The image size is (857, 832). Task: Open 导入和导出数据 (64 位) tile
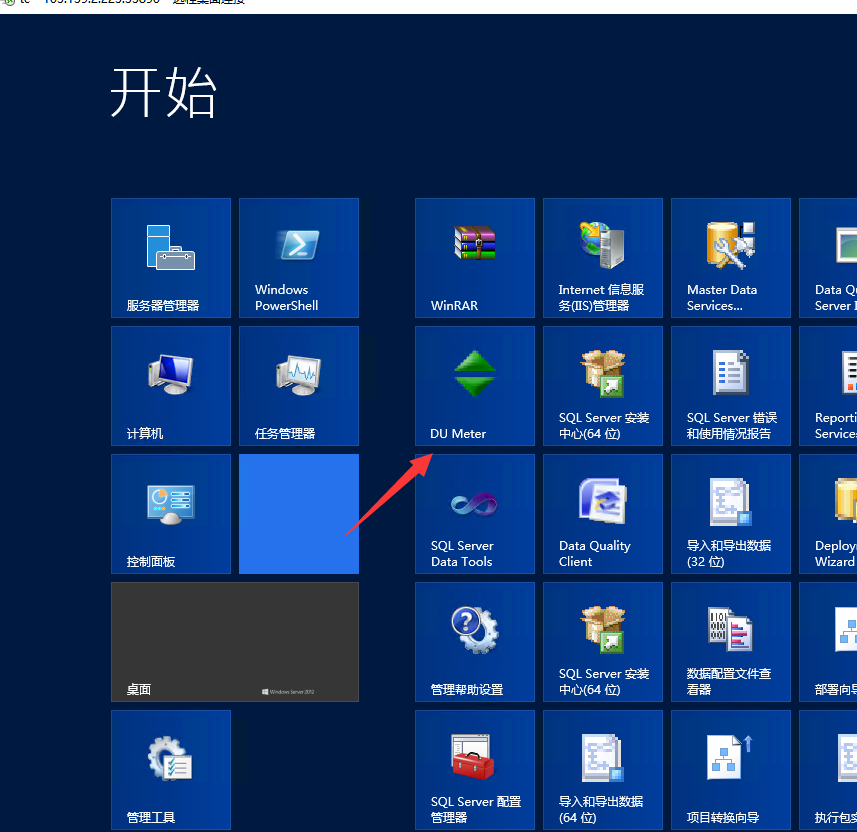(603, 768)
